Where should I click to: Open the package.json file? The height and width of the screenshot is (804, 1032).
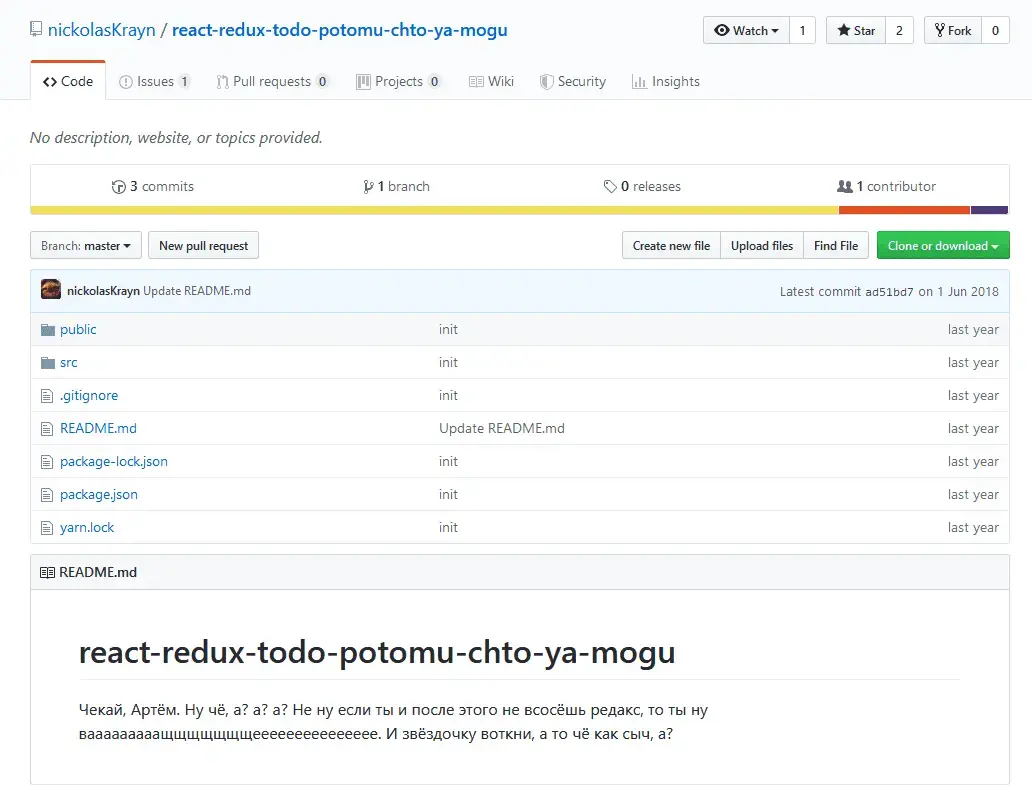point(99,494)
